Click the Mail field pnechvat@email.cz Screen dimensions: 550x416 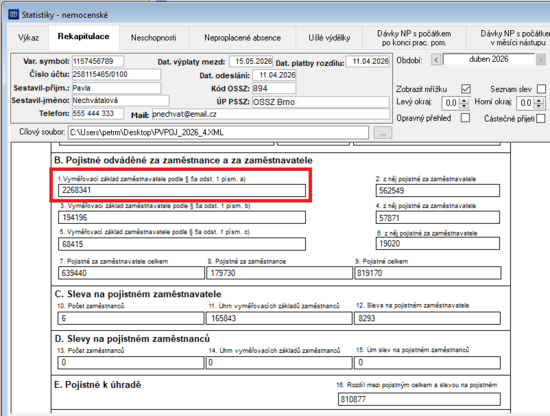click(x=270, y=114)
